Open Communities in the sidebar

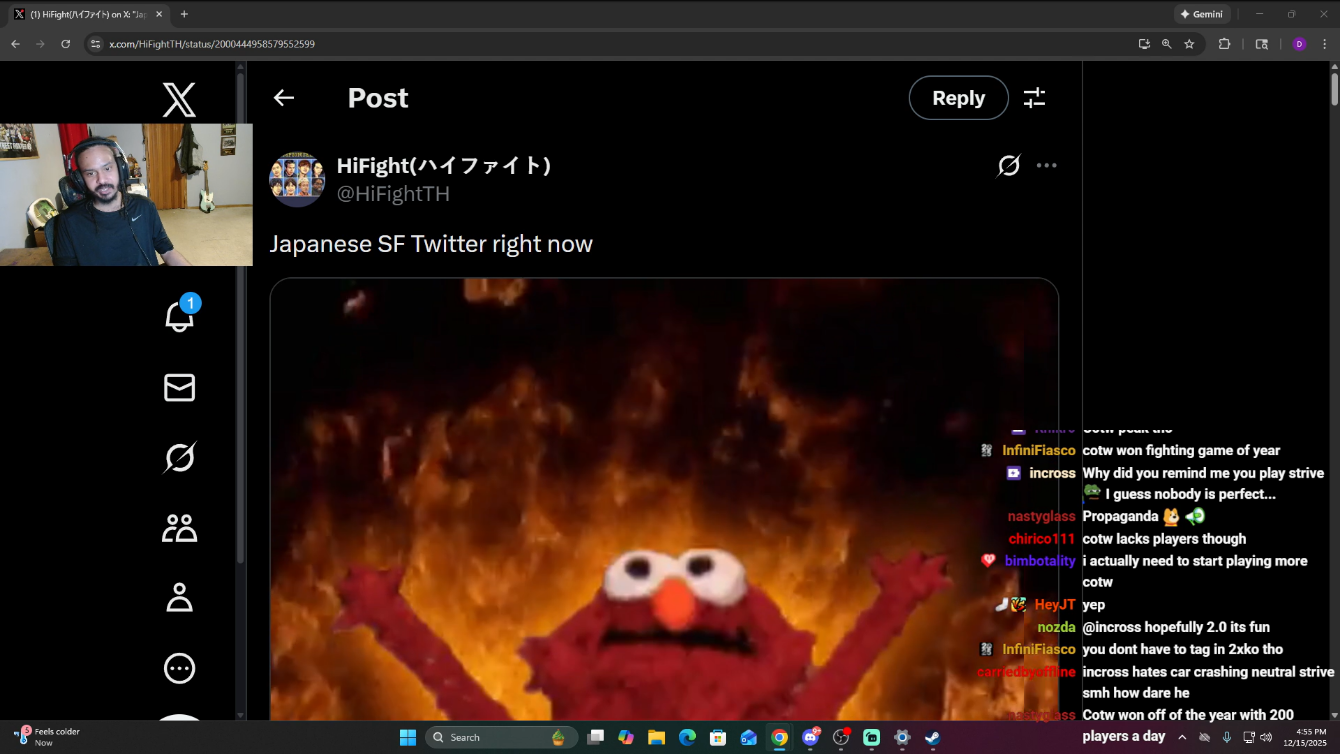[x=180, y=528]
